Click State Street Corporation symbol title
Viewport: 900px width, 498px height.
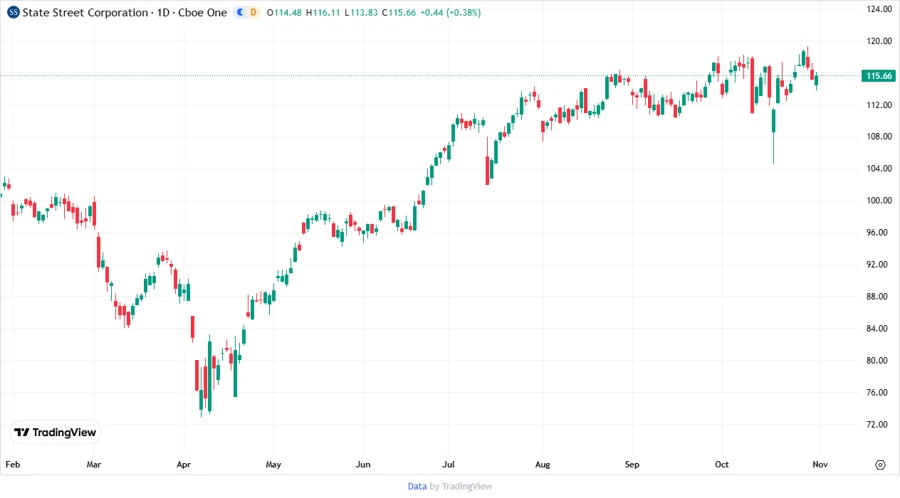(85, 13)
